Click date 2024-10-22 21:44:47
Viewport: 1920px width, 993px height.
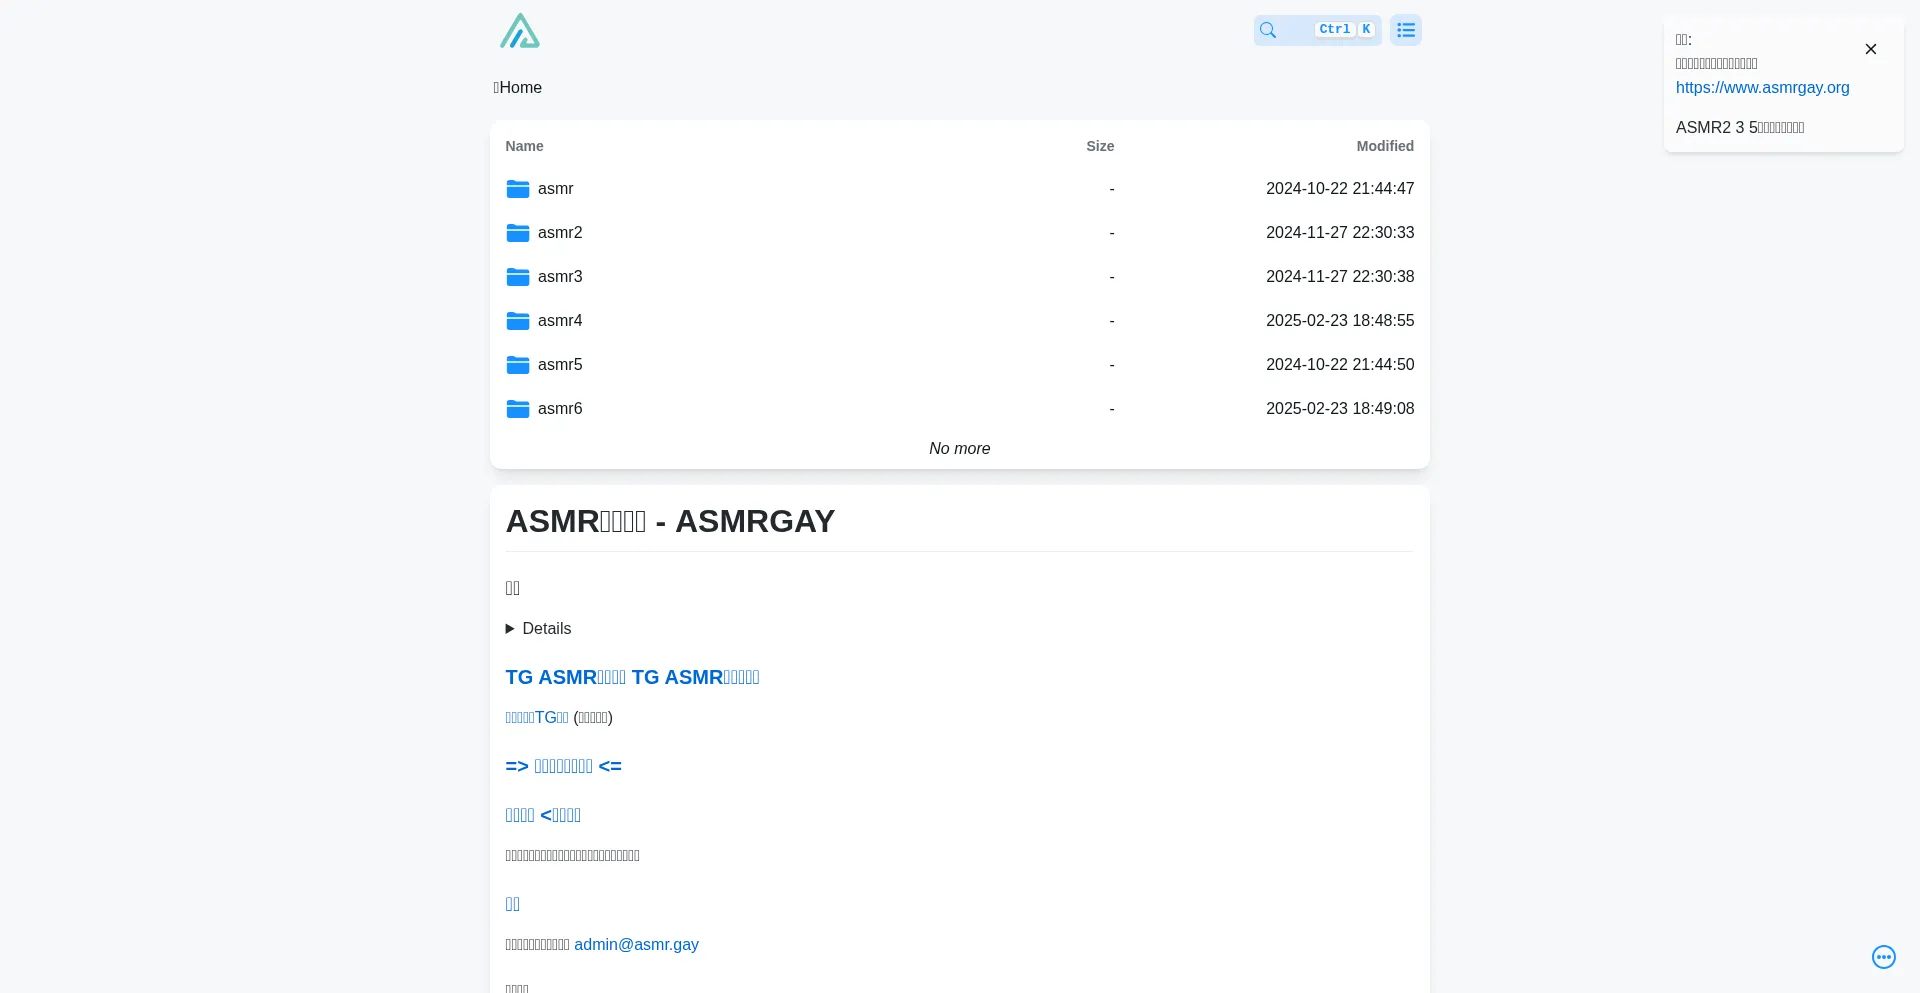(1340, 189)
